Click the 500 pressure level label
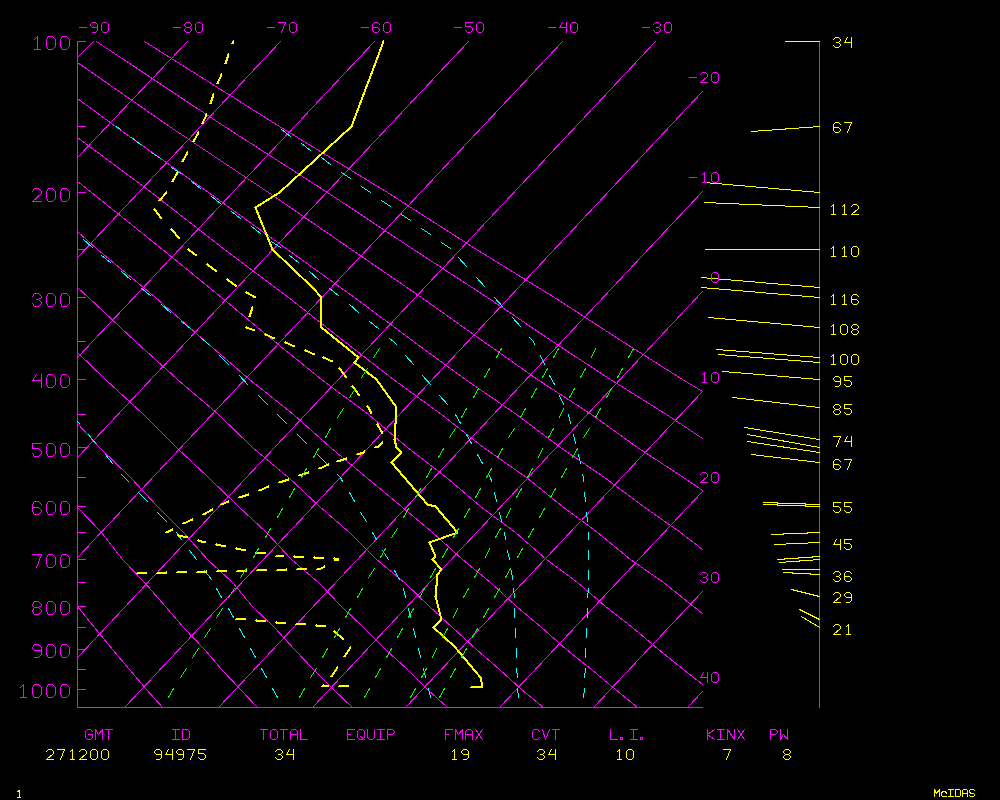The image size is (1000, 800). 51,450
